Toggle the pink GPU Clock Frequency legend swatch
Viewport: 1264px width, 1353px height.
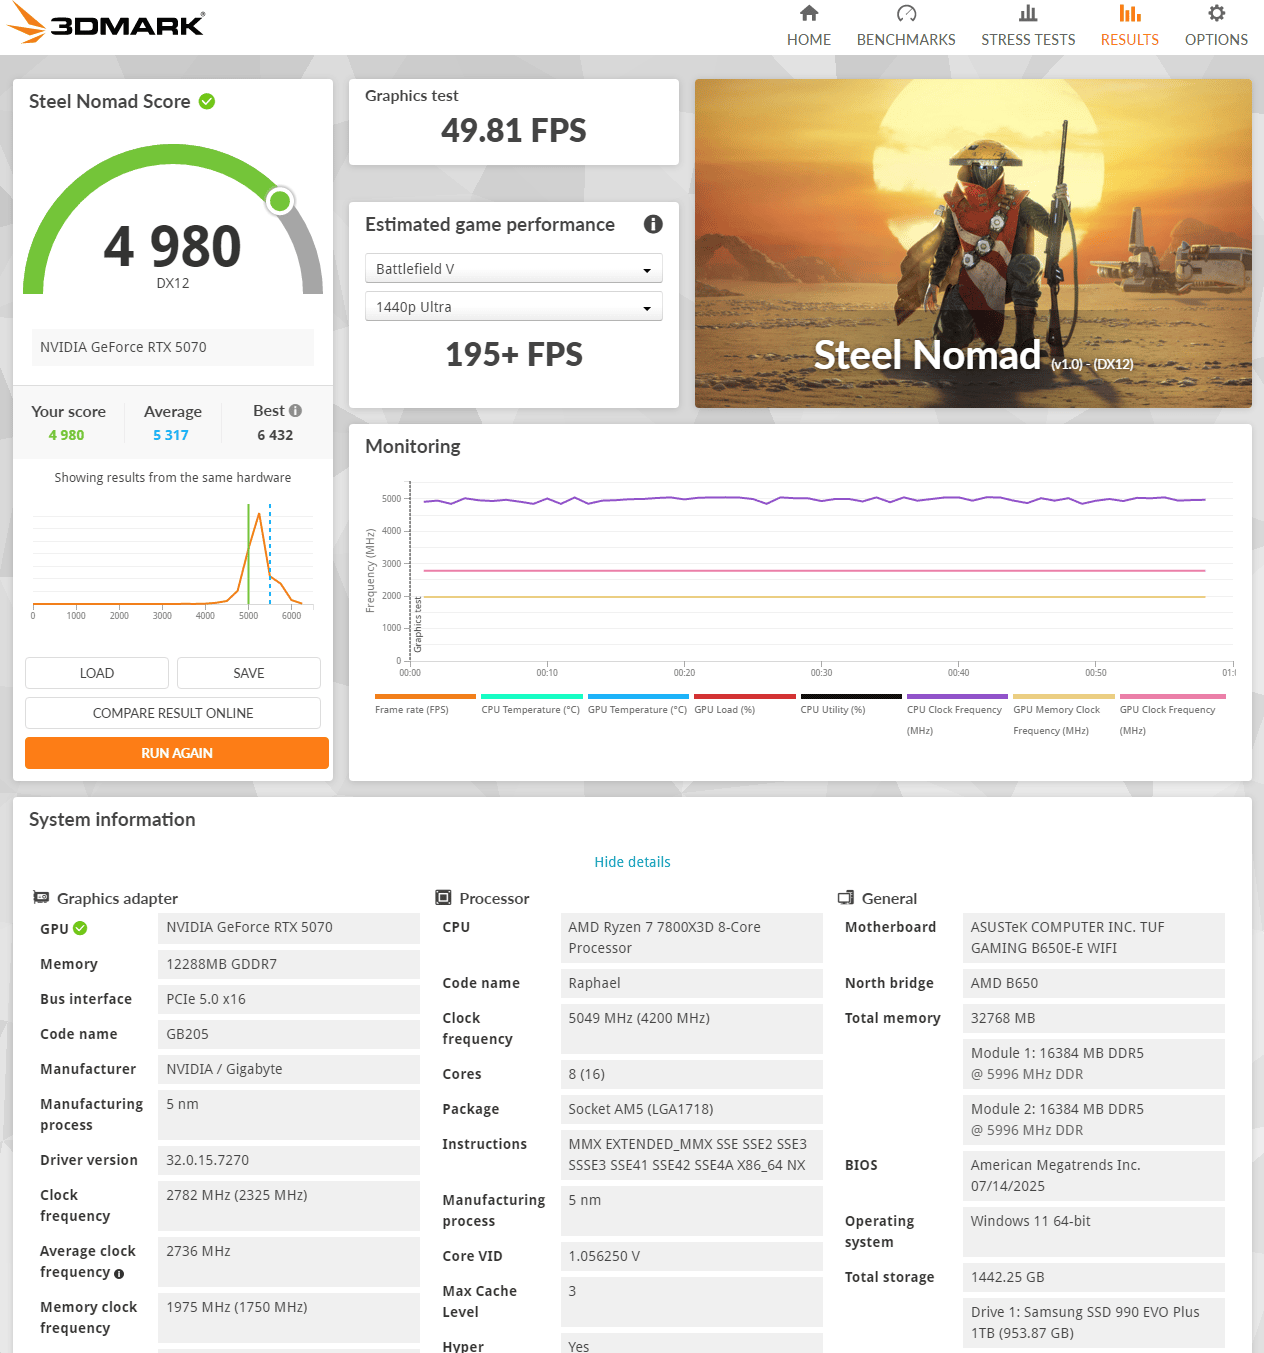pos(1173,697)
